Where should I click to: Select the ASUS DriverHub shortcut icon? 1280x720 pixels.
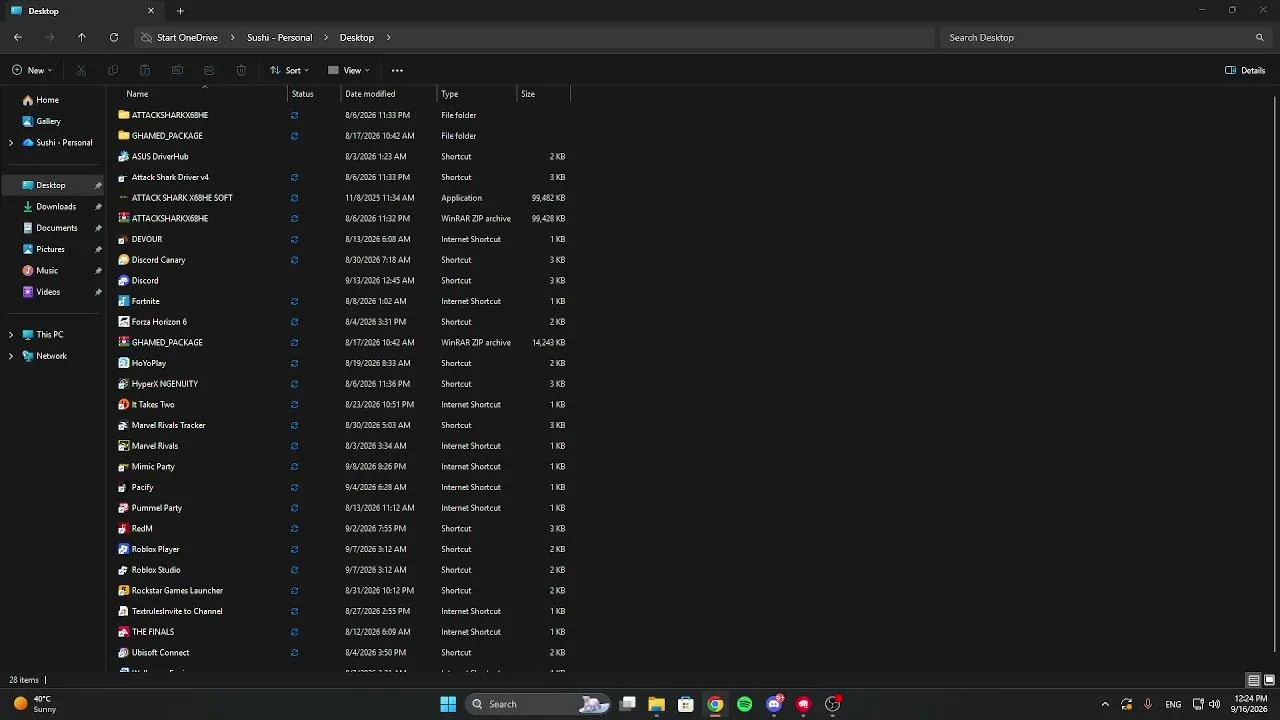124,156
